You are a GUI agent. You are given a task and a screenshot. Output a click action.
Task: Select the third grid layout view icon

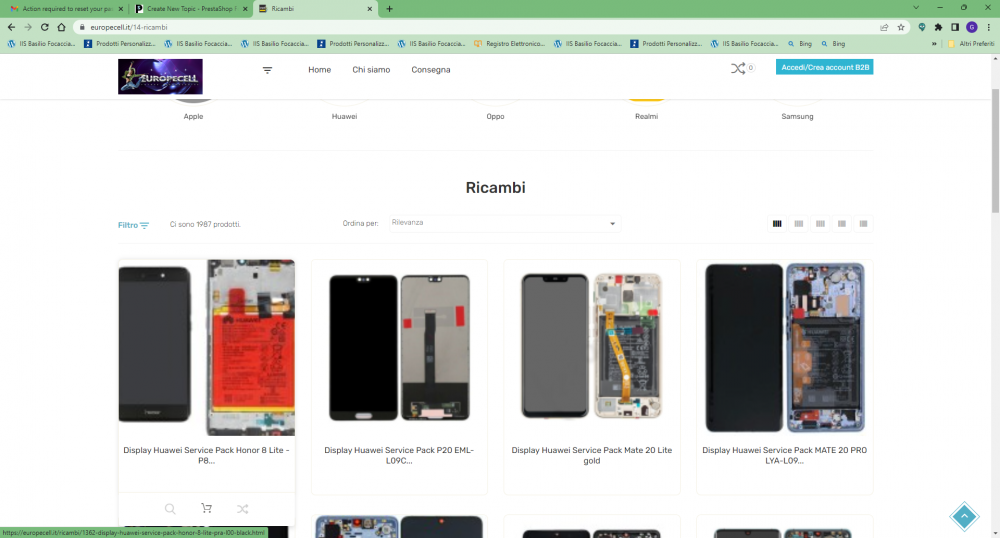click(x=820, y=224)
